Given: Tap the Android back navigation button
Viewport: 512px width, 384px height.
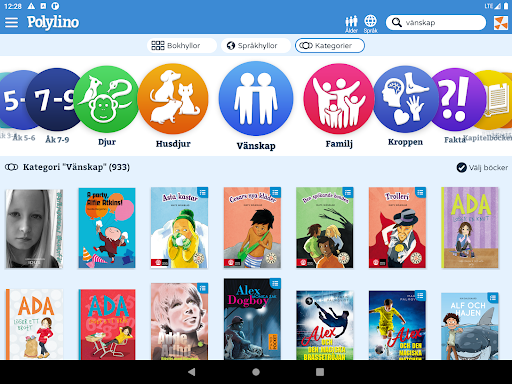Looking at the screenshot, I should pos(192,372).
